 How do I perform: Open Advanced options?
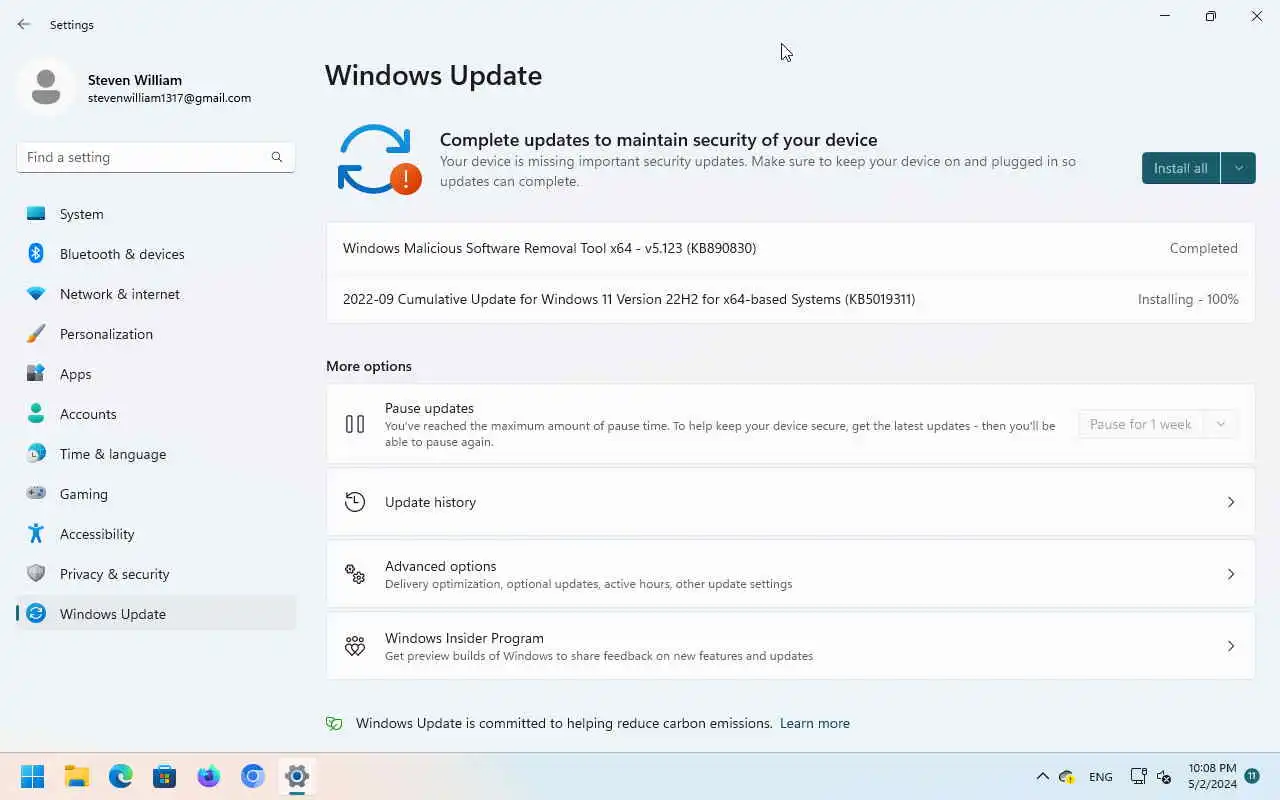click(x=790, y=574)
